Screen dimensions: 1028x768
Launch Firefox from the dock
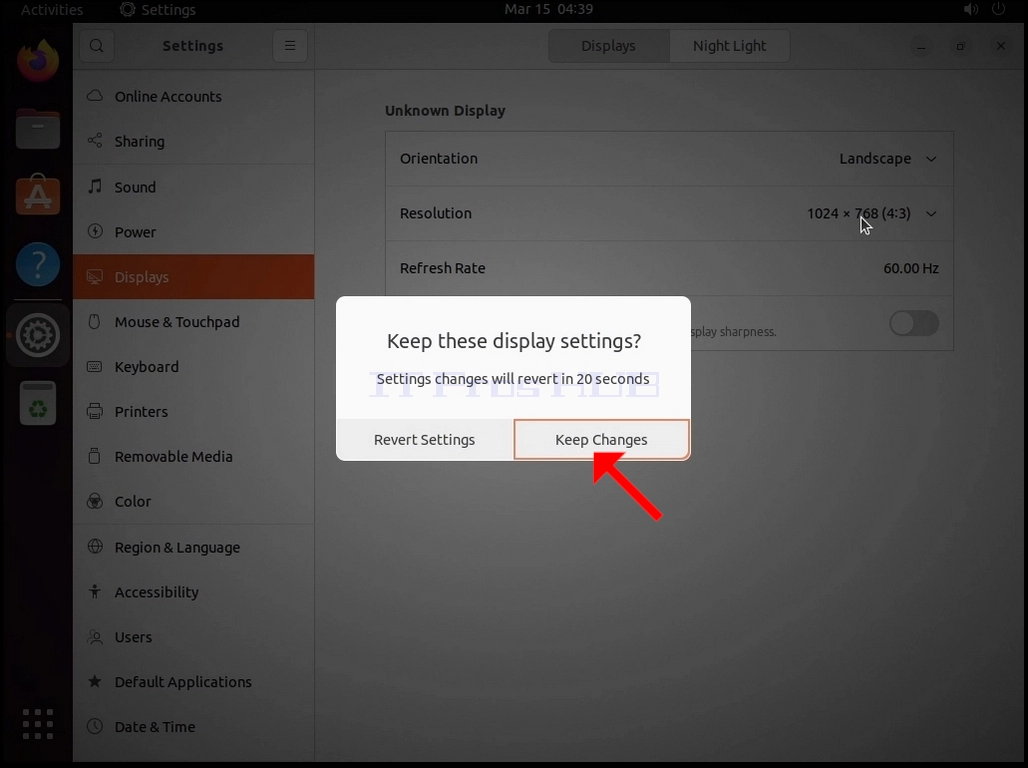pos(37,60)
